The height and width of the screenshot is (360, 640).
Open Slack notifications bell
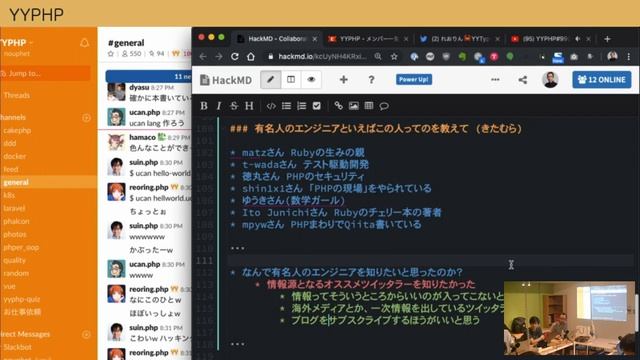[x=84, y=43]
